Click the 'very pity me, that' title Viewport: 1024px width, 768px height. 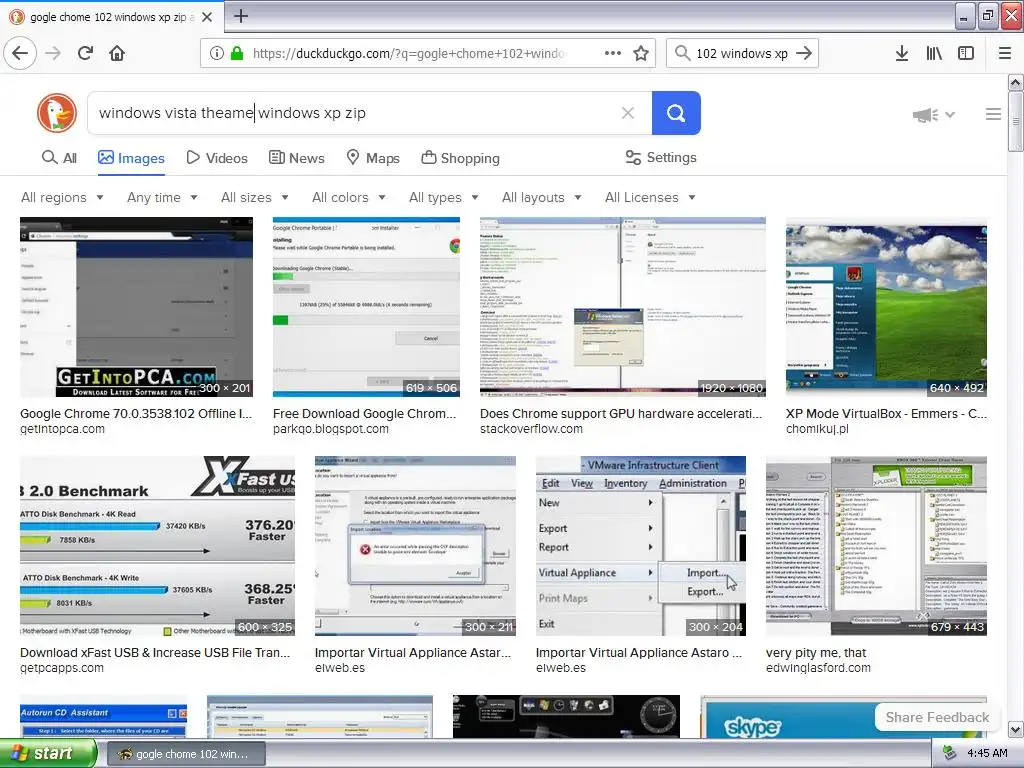(816, 652)
